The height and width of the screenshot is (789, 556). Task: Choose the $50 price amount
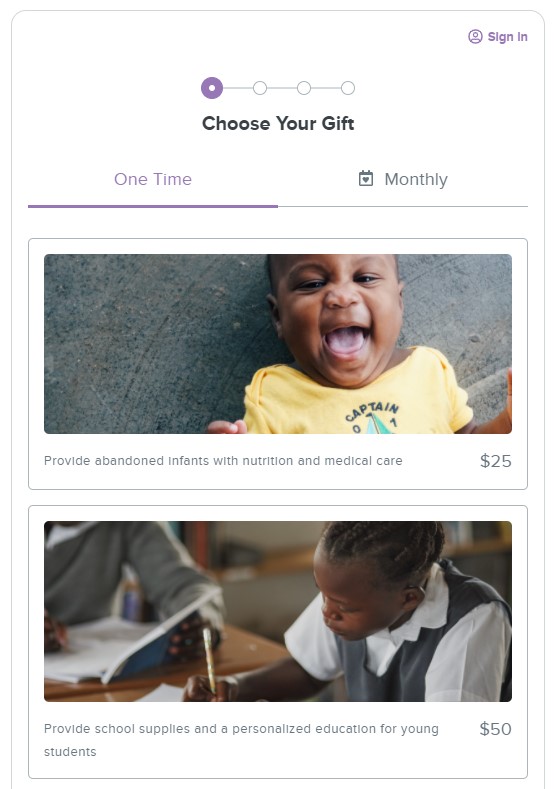click(x=496, y=729)
